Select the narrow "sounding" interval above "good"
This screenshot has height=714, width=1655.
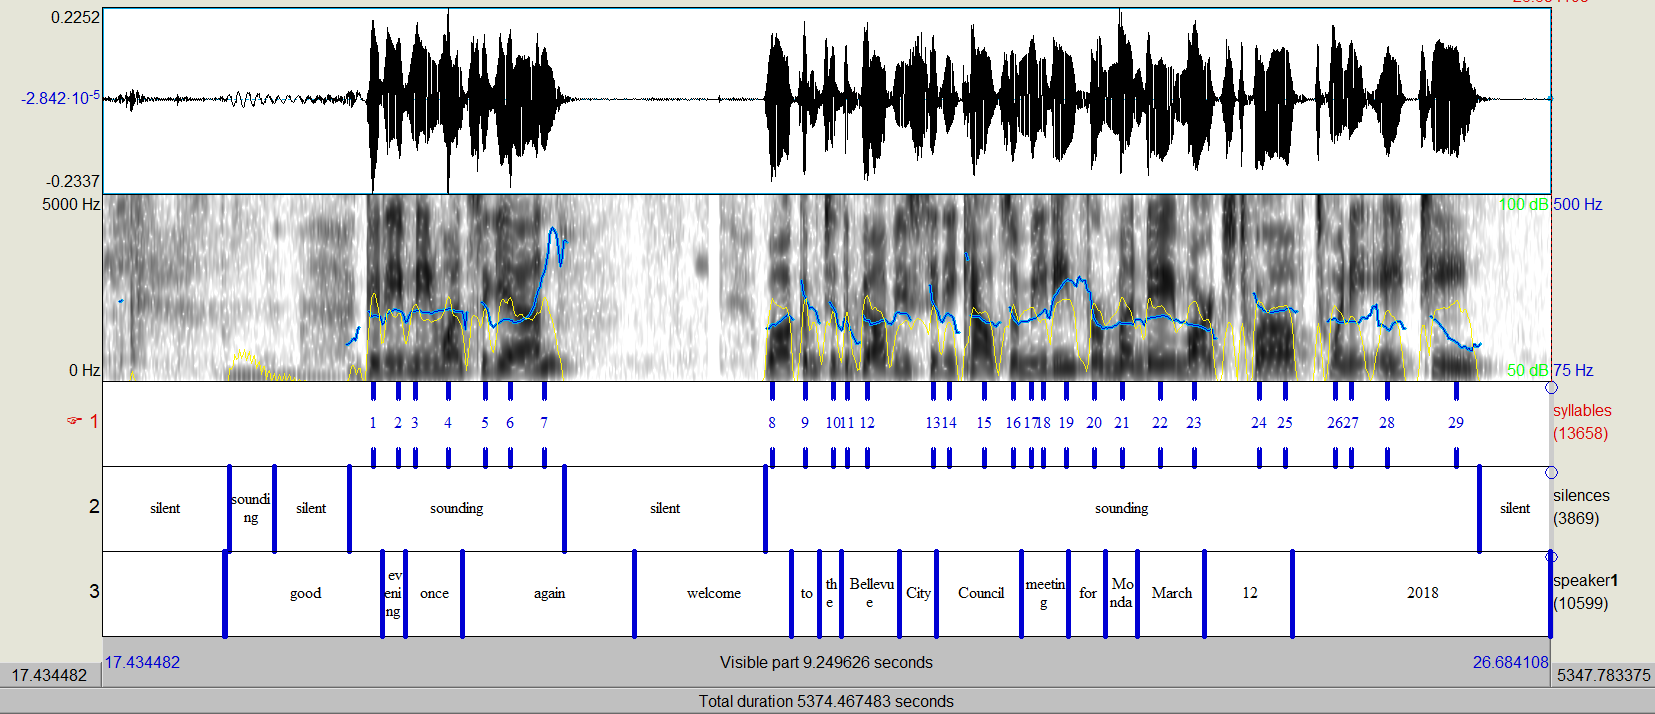click(x=251, y=508)
